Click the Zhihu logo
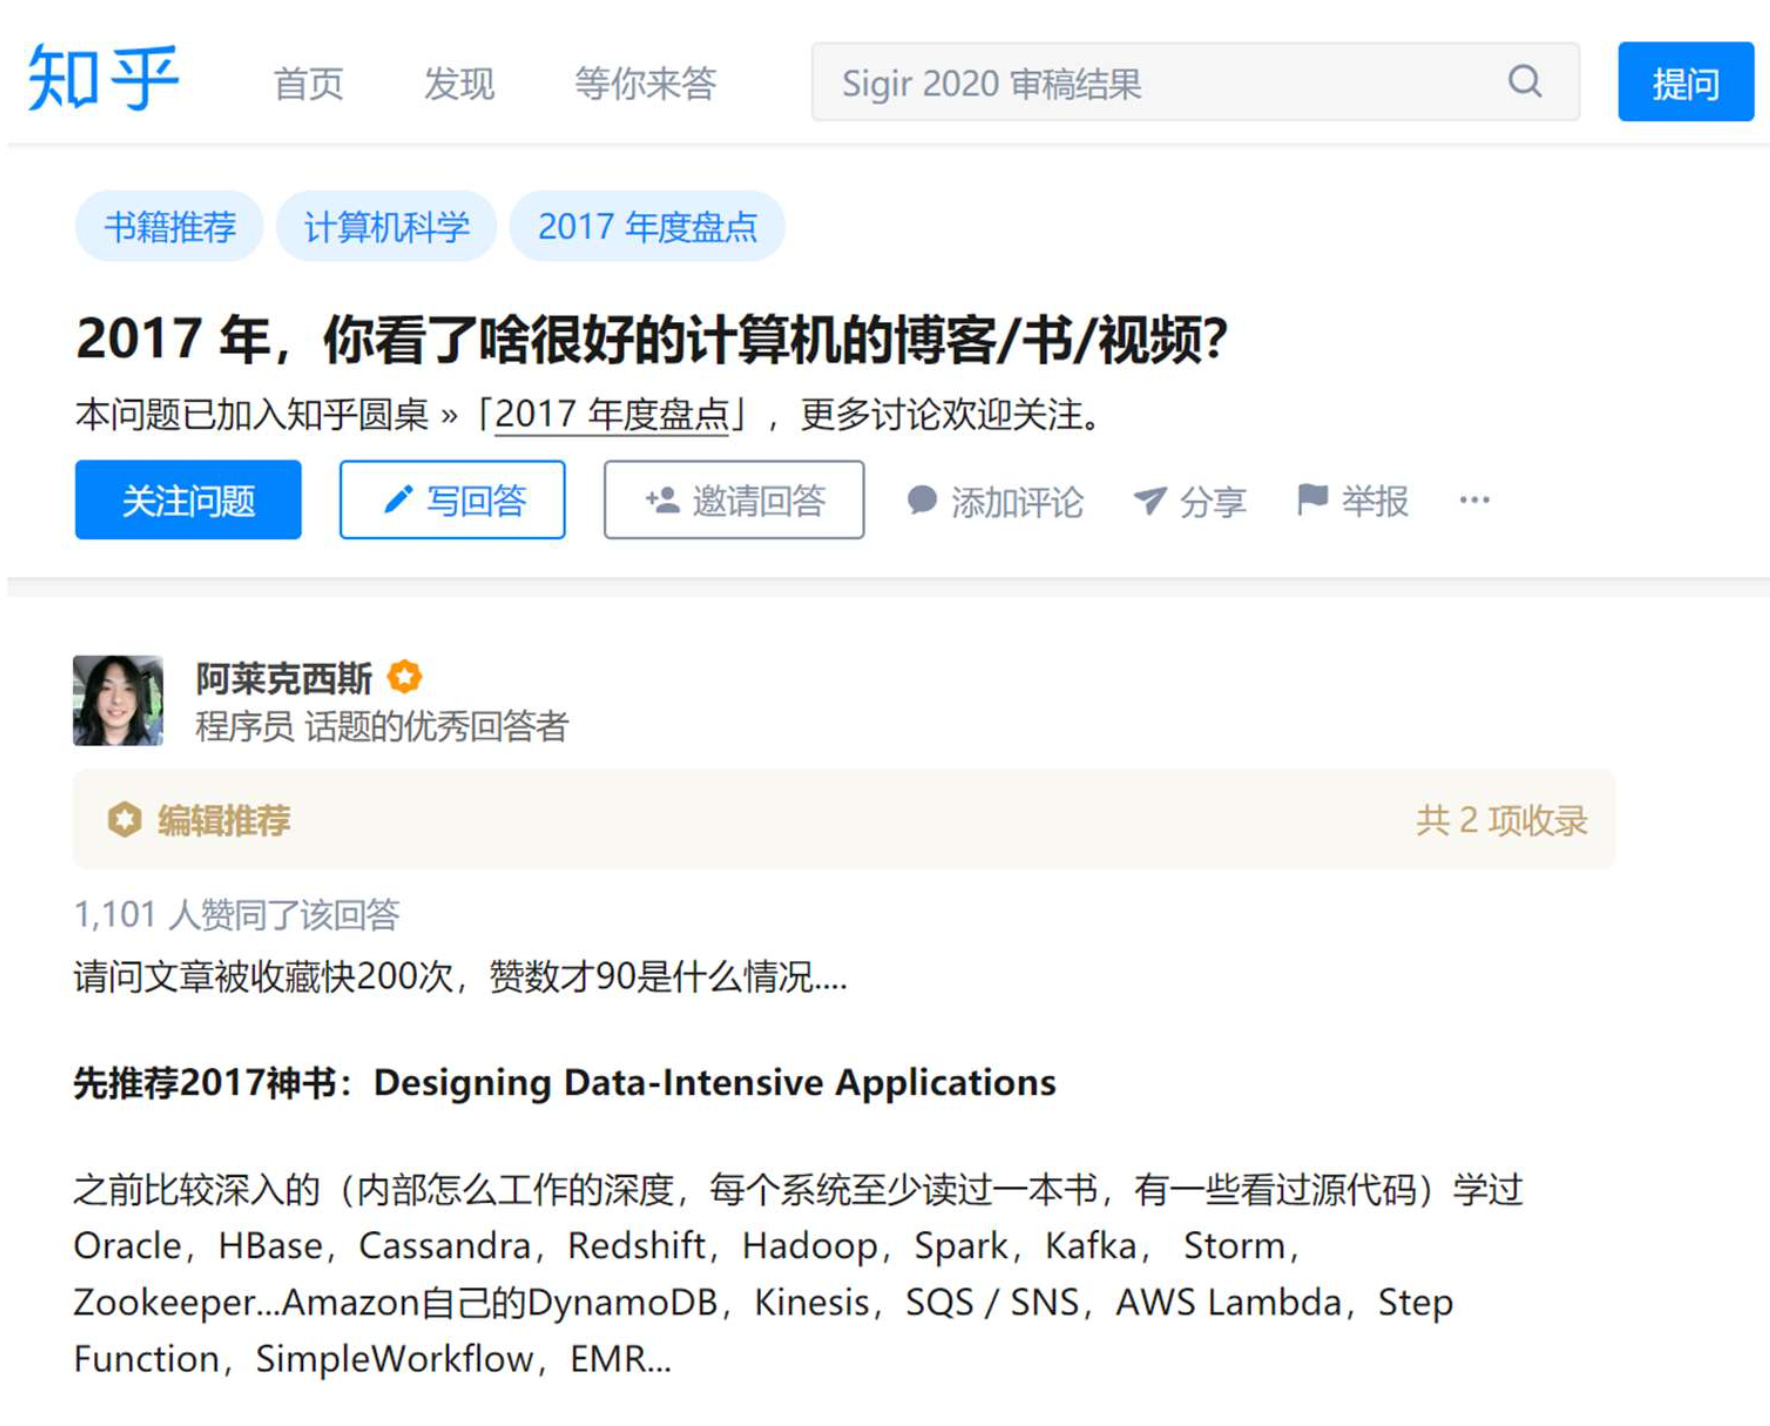The image size is (1770, 1426). [x=103, y=78]
